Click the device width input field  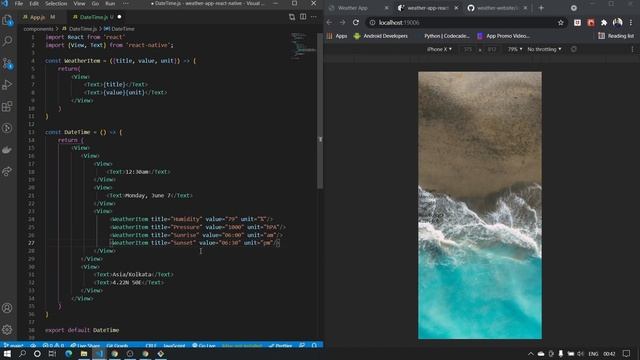pos(468,49)
